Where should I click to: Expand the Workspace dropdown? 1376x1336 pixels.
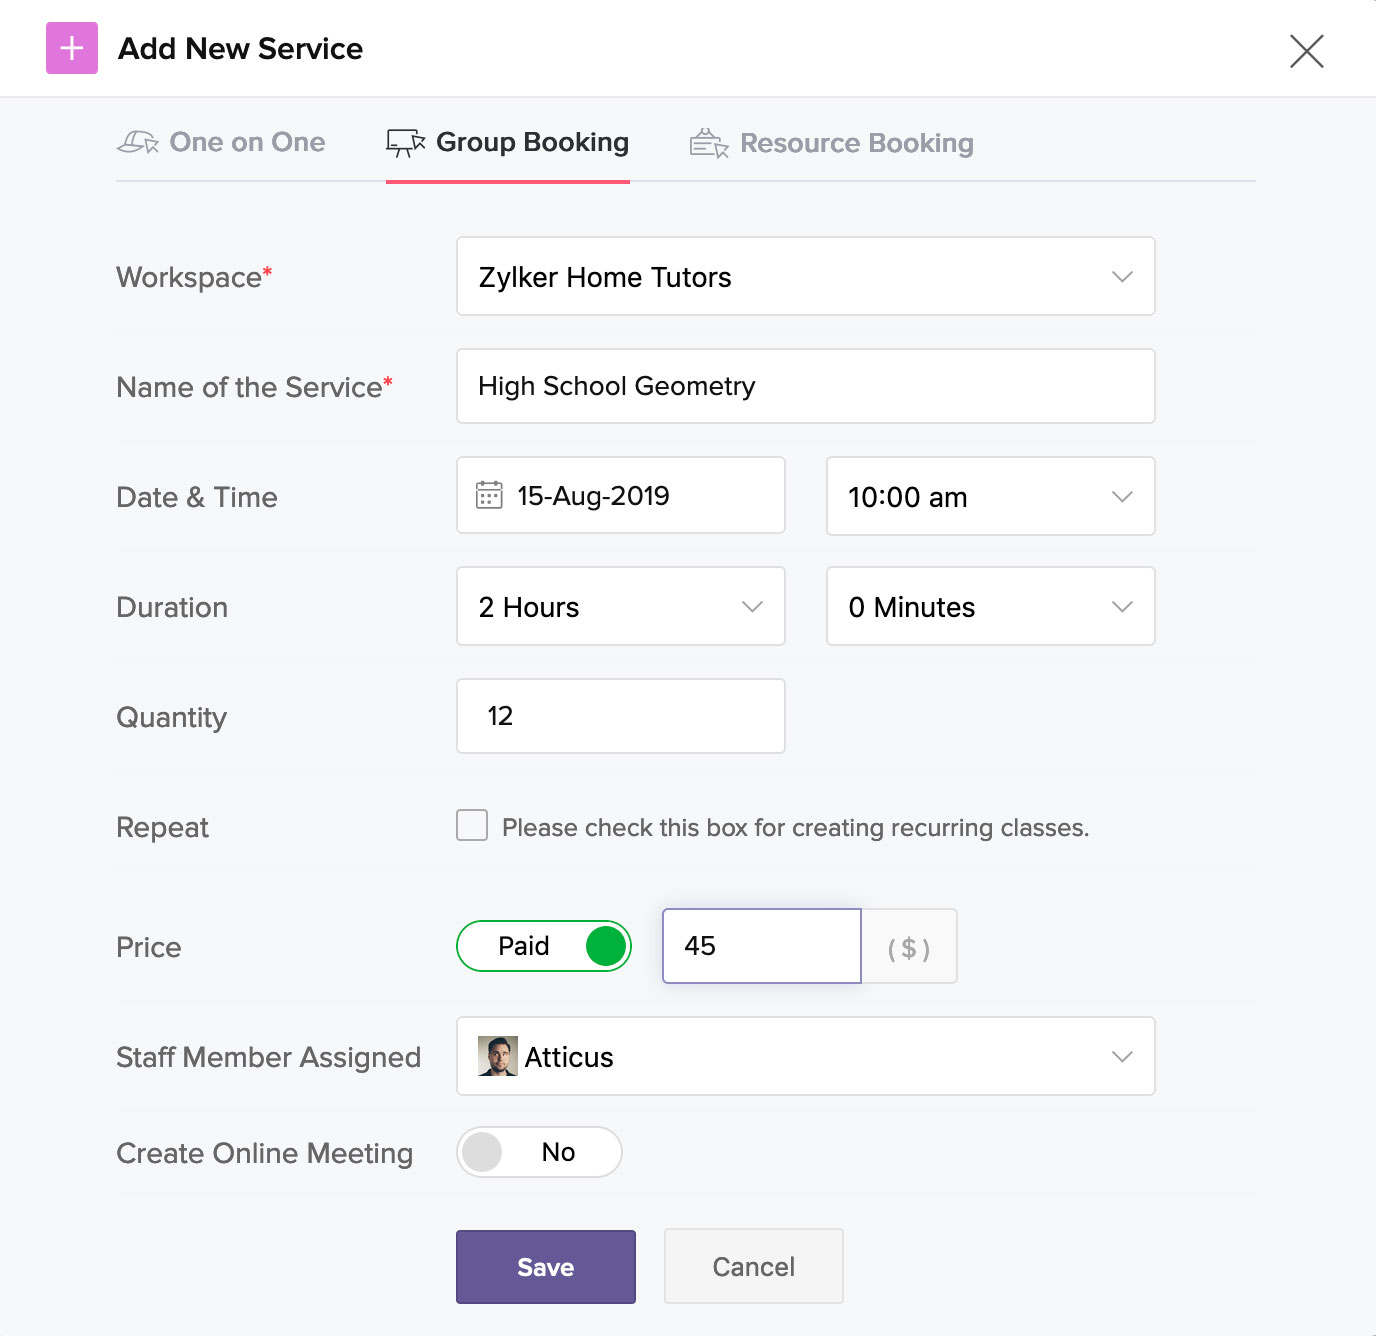click(x=806, y=276)
